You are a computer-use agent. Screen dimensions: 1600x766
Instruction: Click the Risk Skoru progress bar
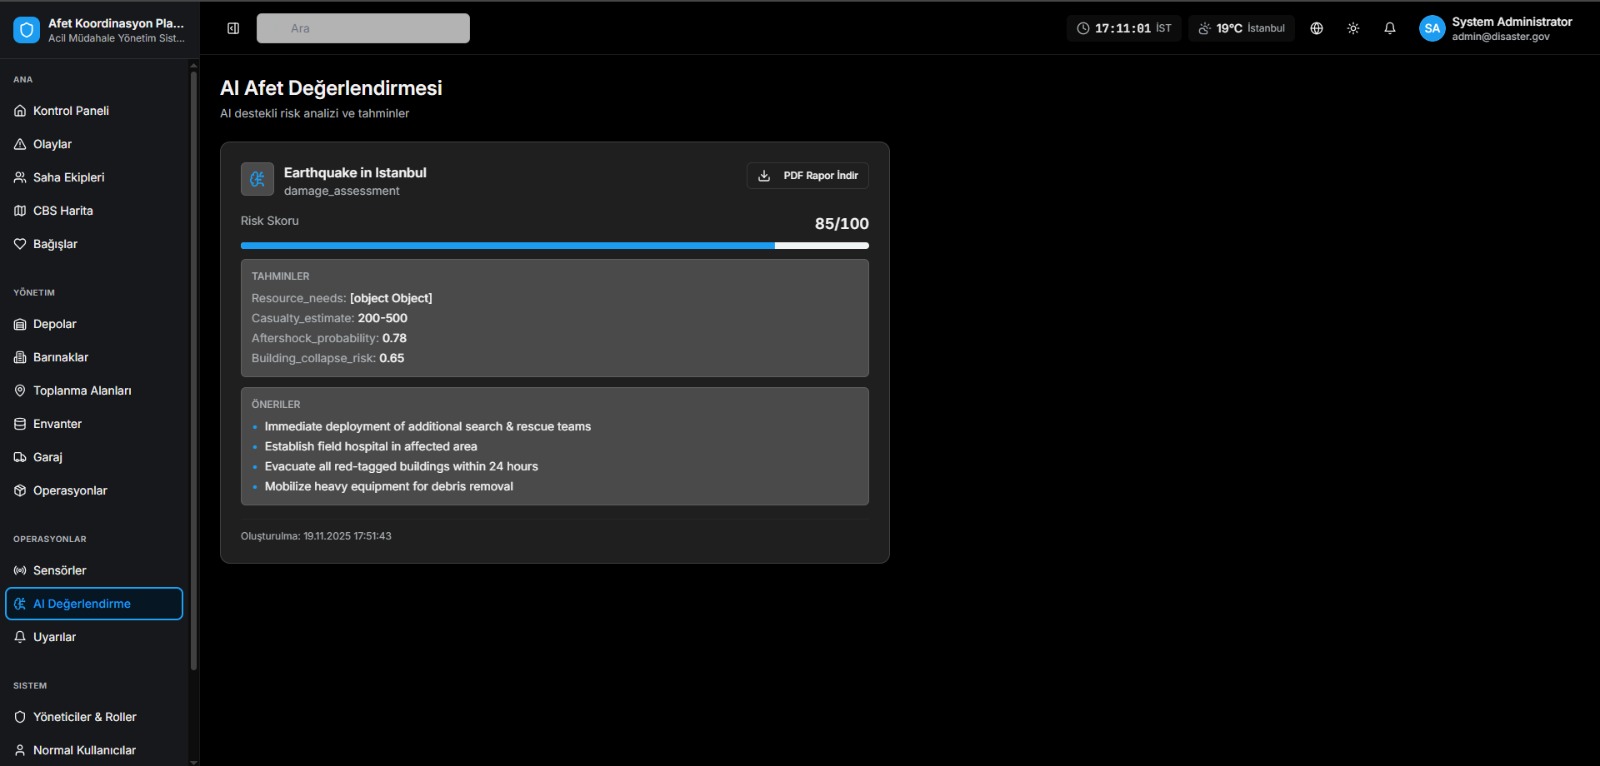(x=554, y=245)
